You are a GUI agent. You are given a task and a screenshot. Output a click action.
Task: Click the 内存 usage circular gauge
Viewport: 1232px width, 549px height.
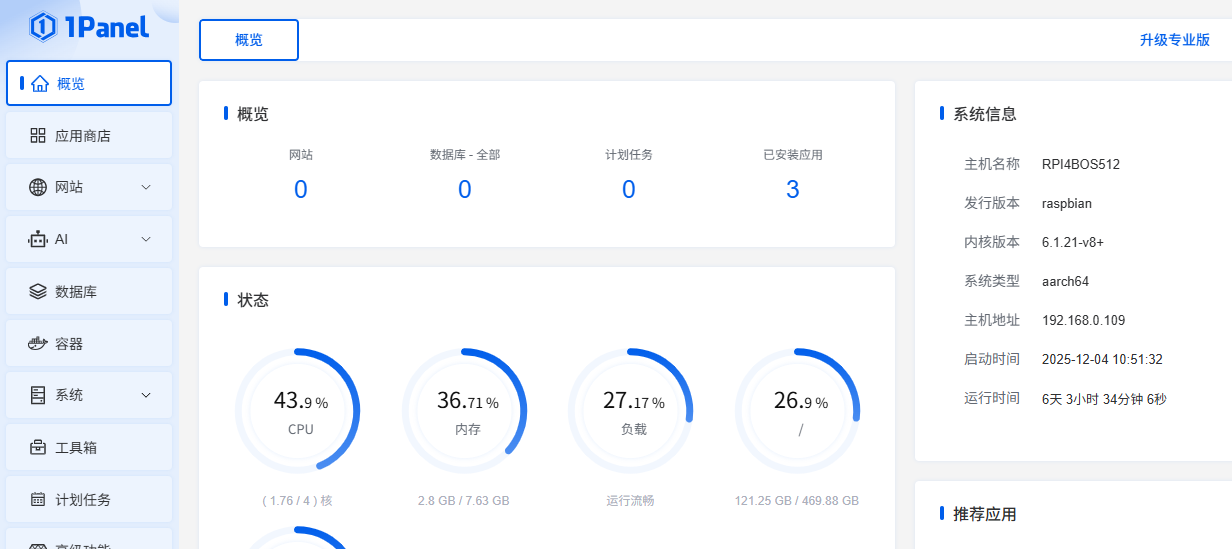(x=465, y=410)
